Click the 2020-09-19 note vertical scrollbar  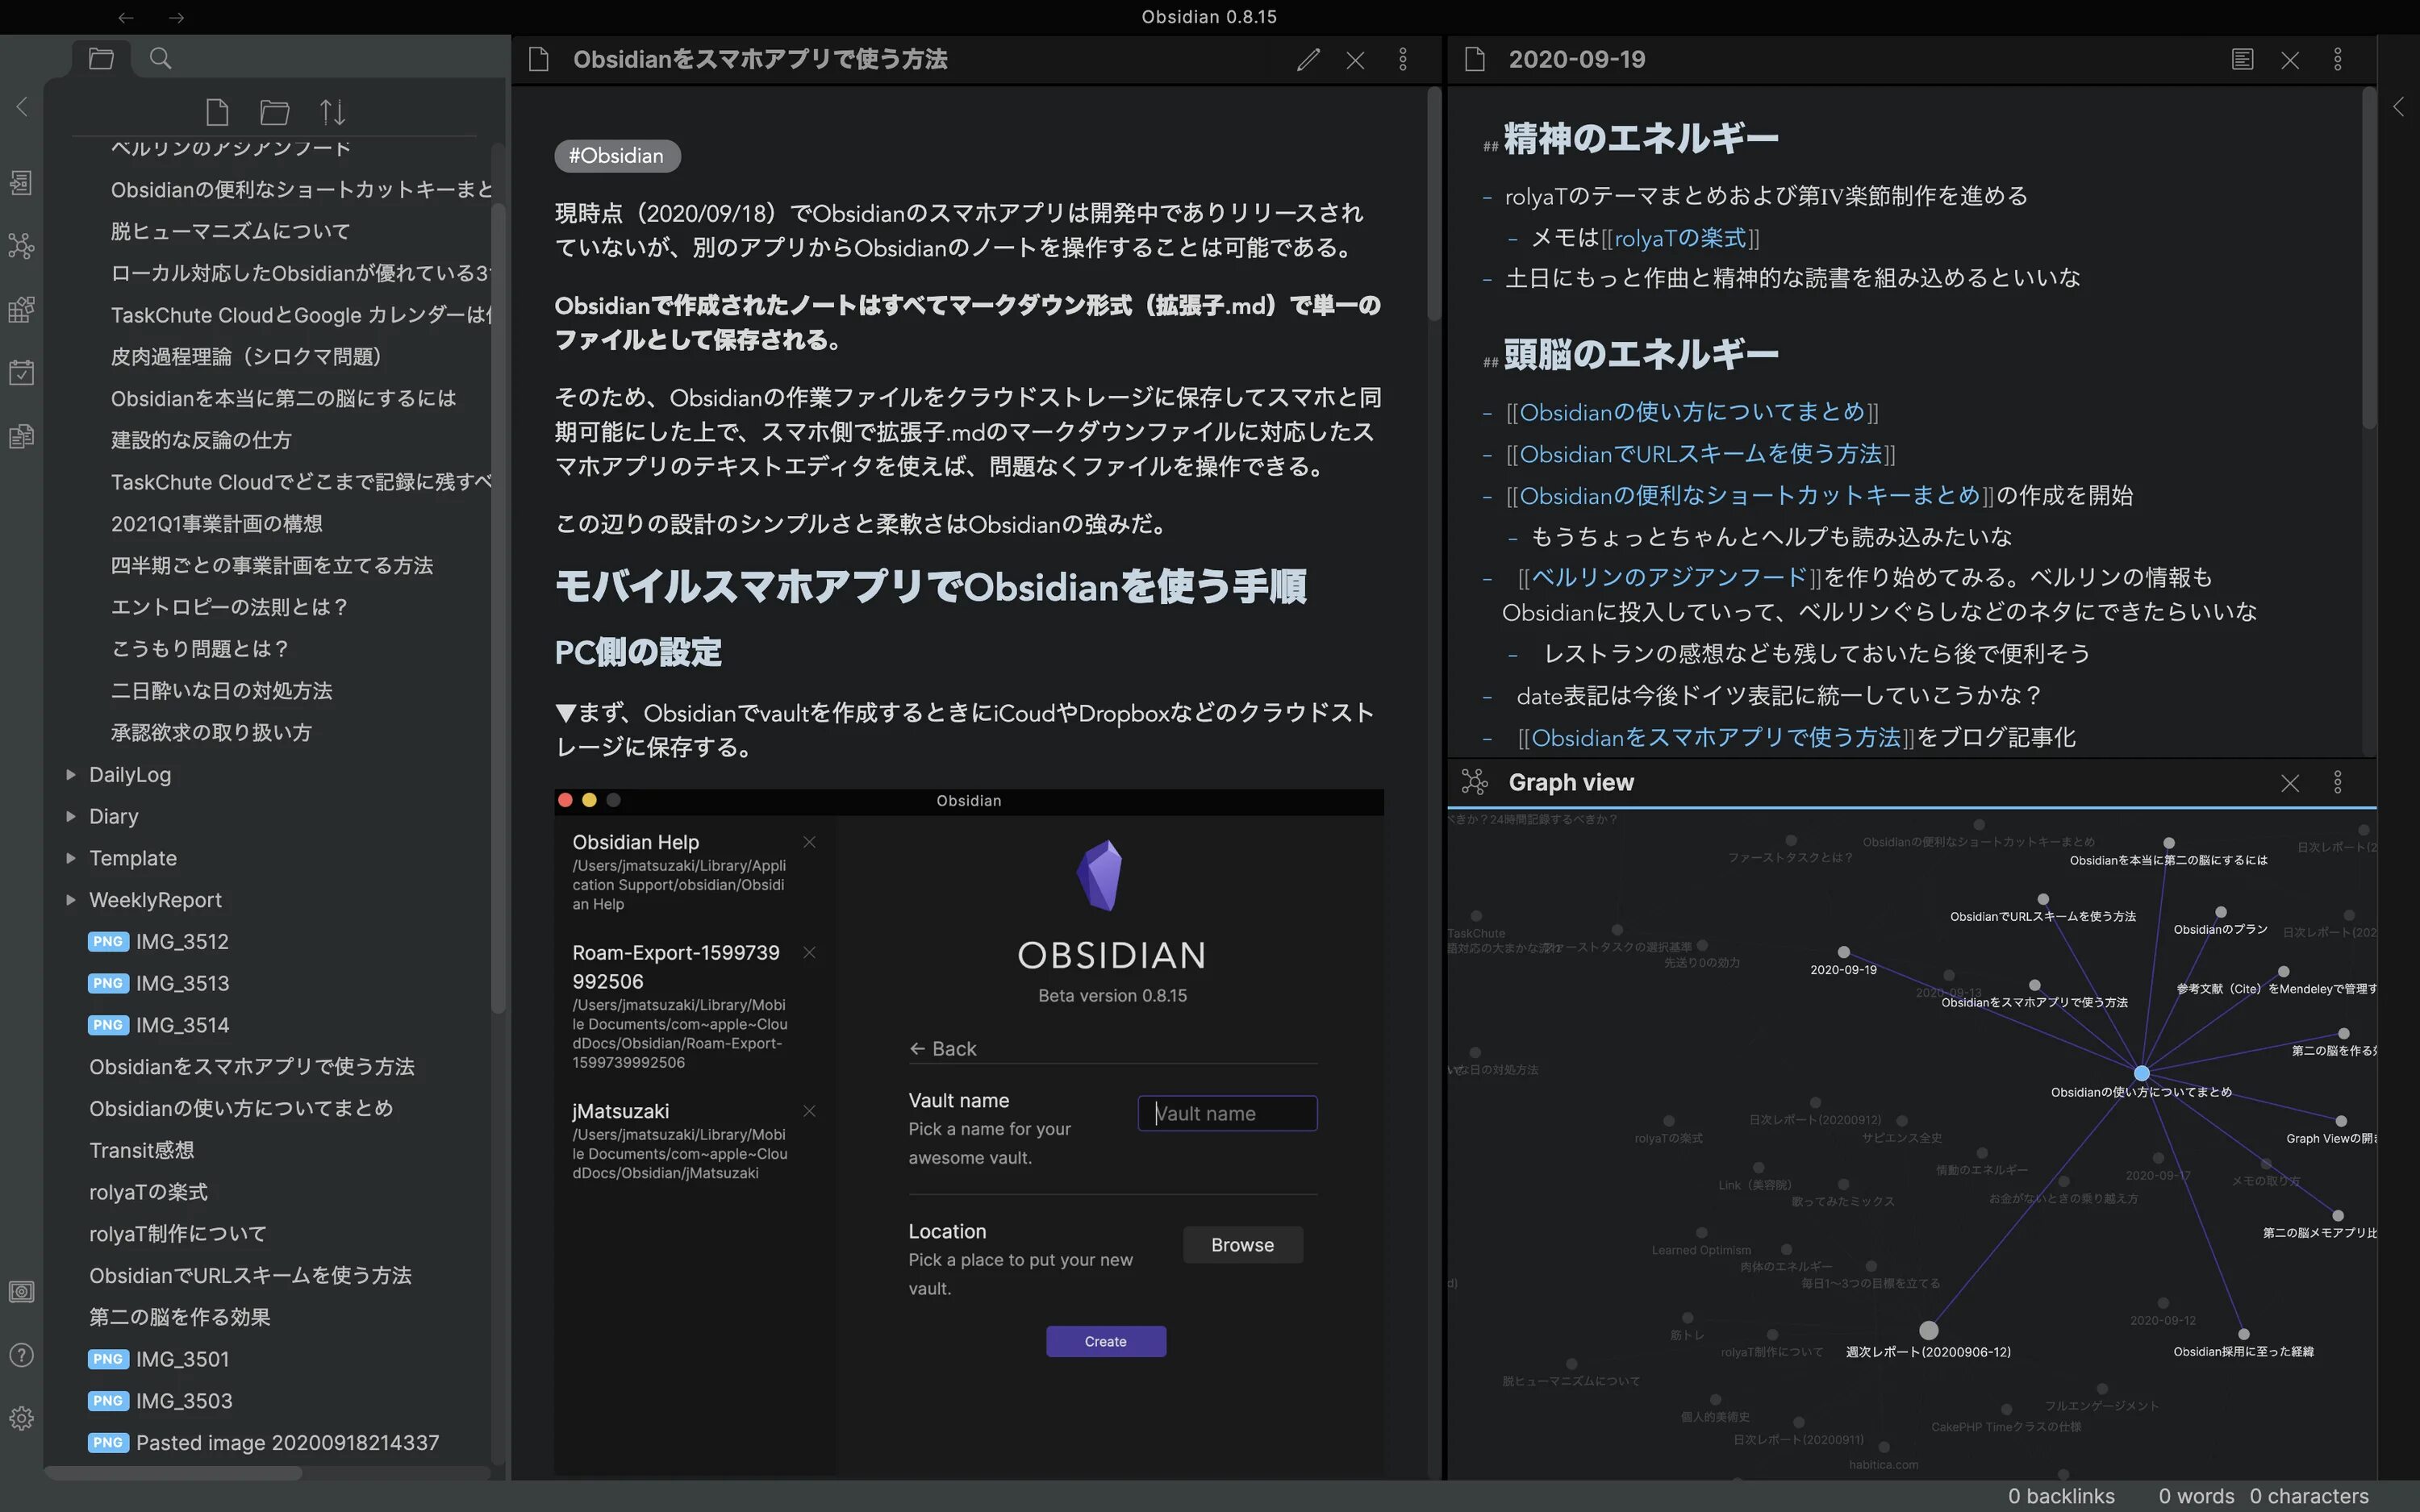[2369, 258]
